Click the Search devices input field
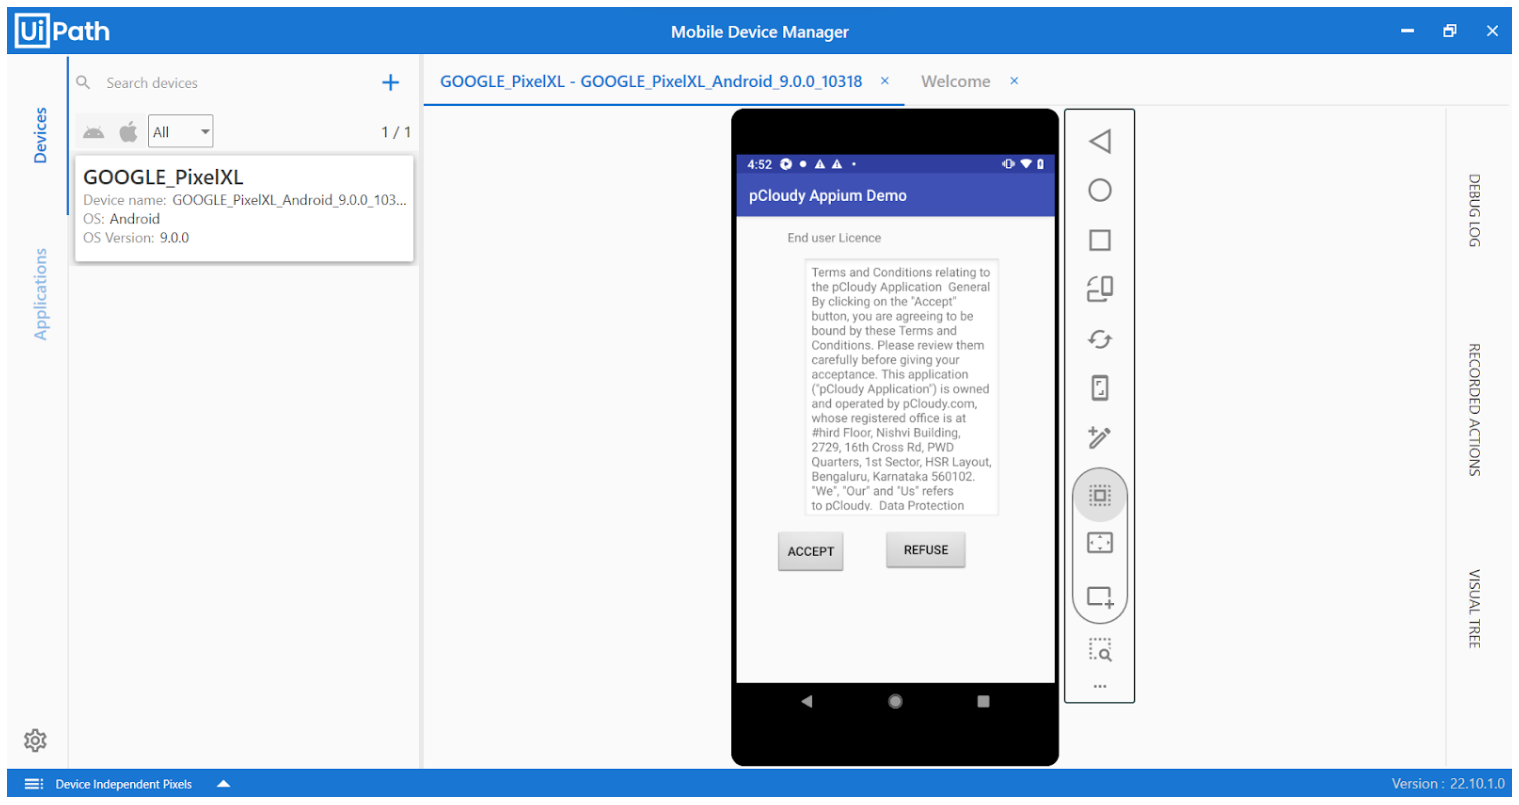Viewport: 1519px width, 805px height. pos(230,83)
